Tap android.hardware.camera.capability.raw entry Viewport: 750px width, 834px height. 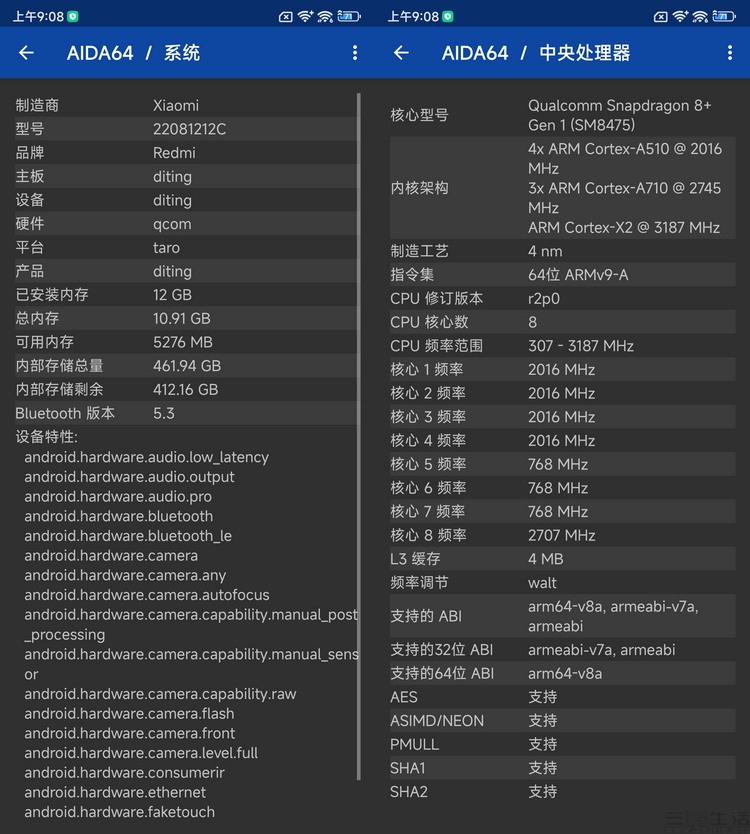(160, 694)
